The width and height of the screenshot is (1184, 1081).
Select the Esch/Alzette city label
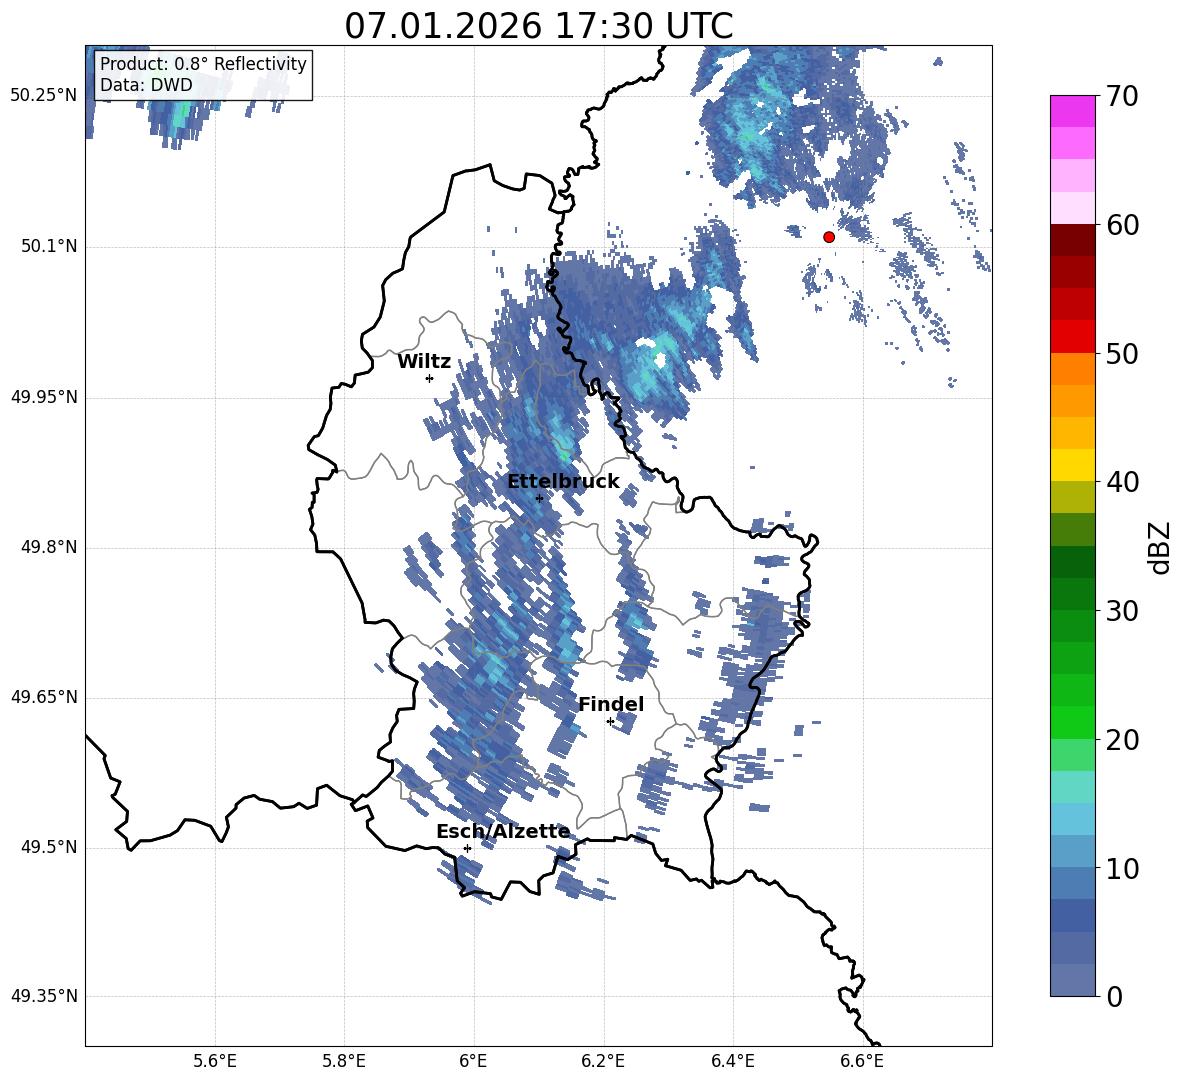[503, 831]
